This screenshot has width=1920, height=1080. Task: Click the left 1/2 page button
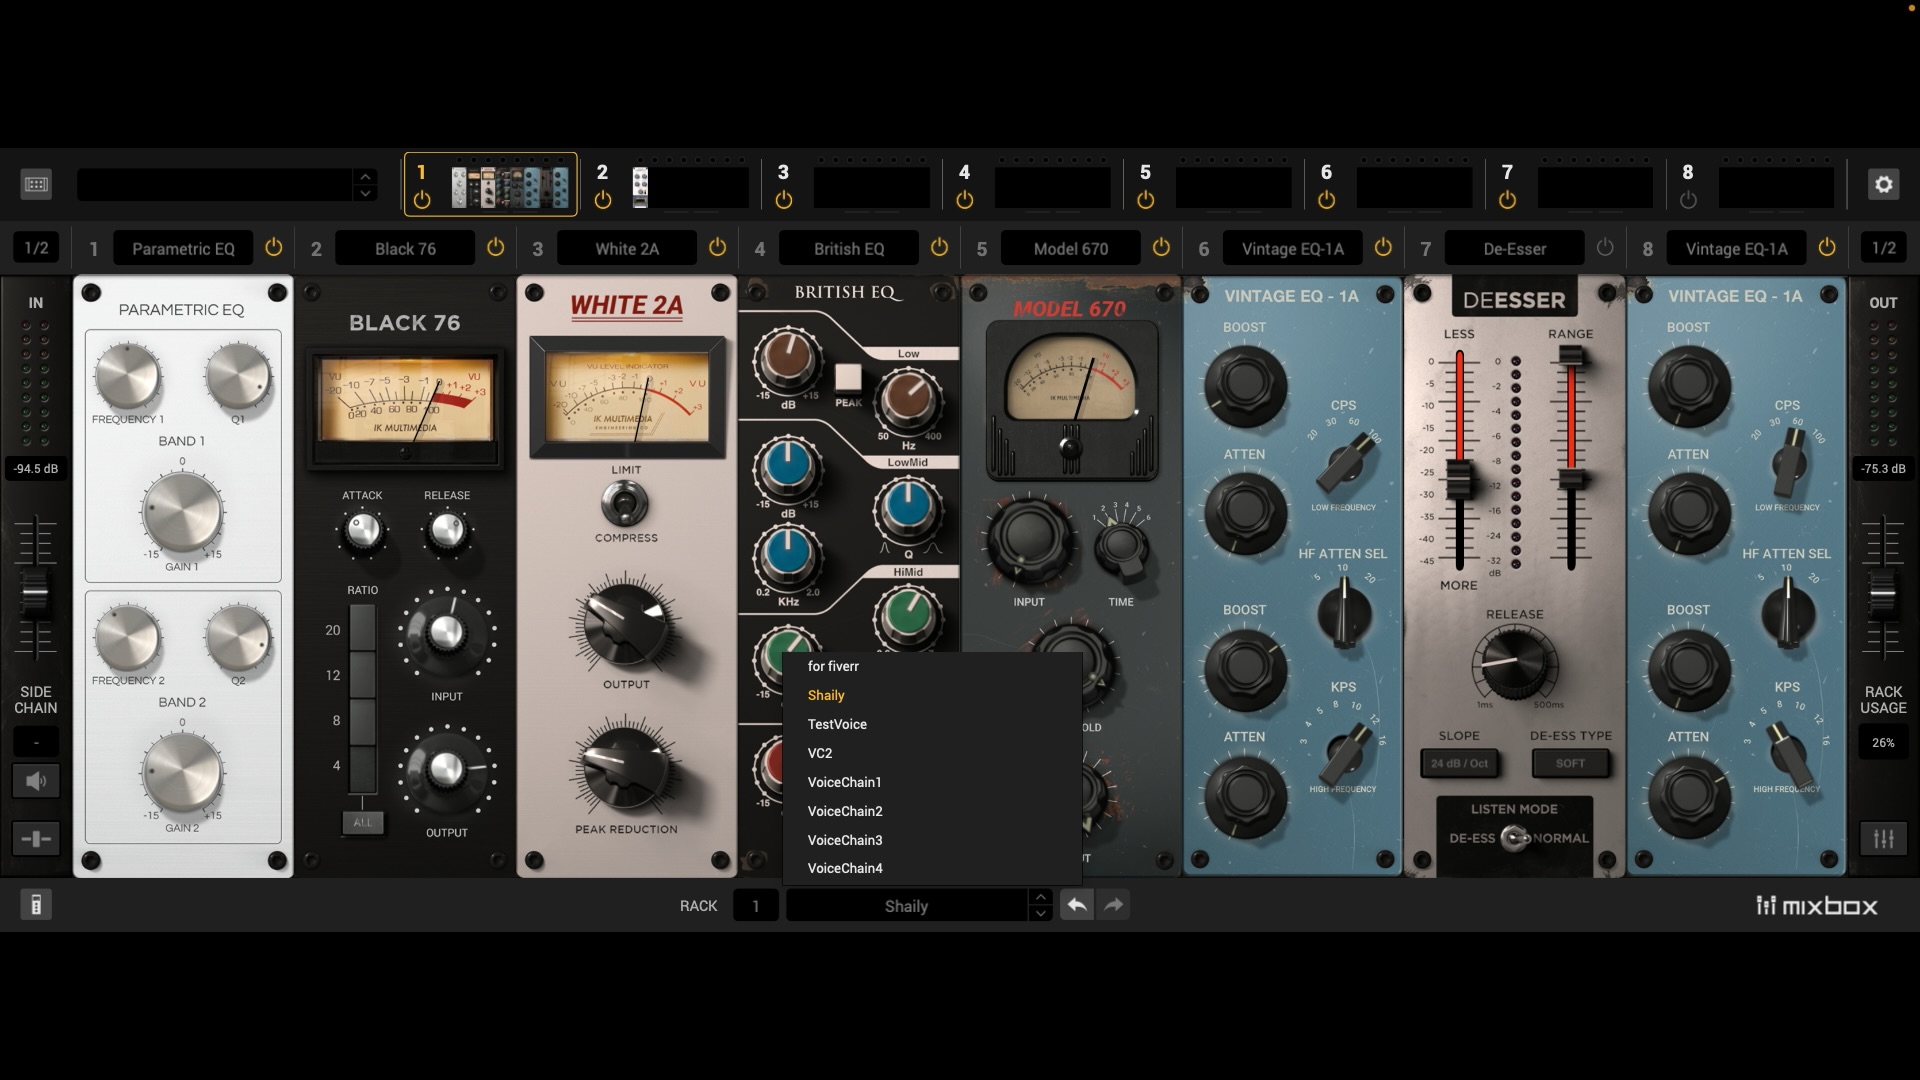tap(36, 248)
